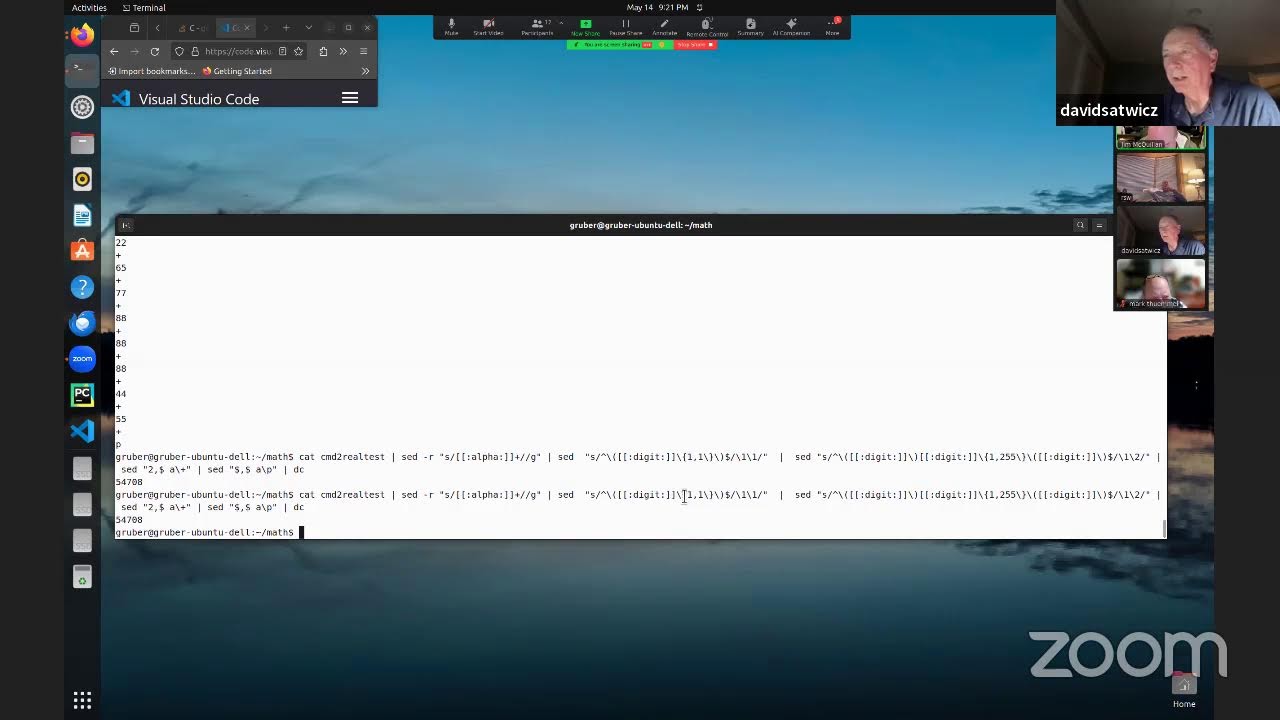
Task: Open the clock showing May 14 9:21 PM
Action: 658,8
